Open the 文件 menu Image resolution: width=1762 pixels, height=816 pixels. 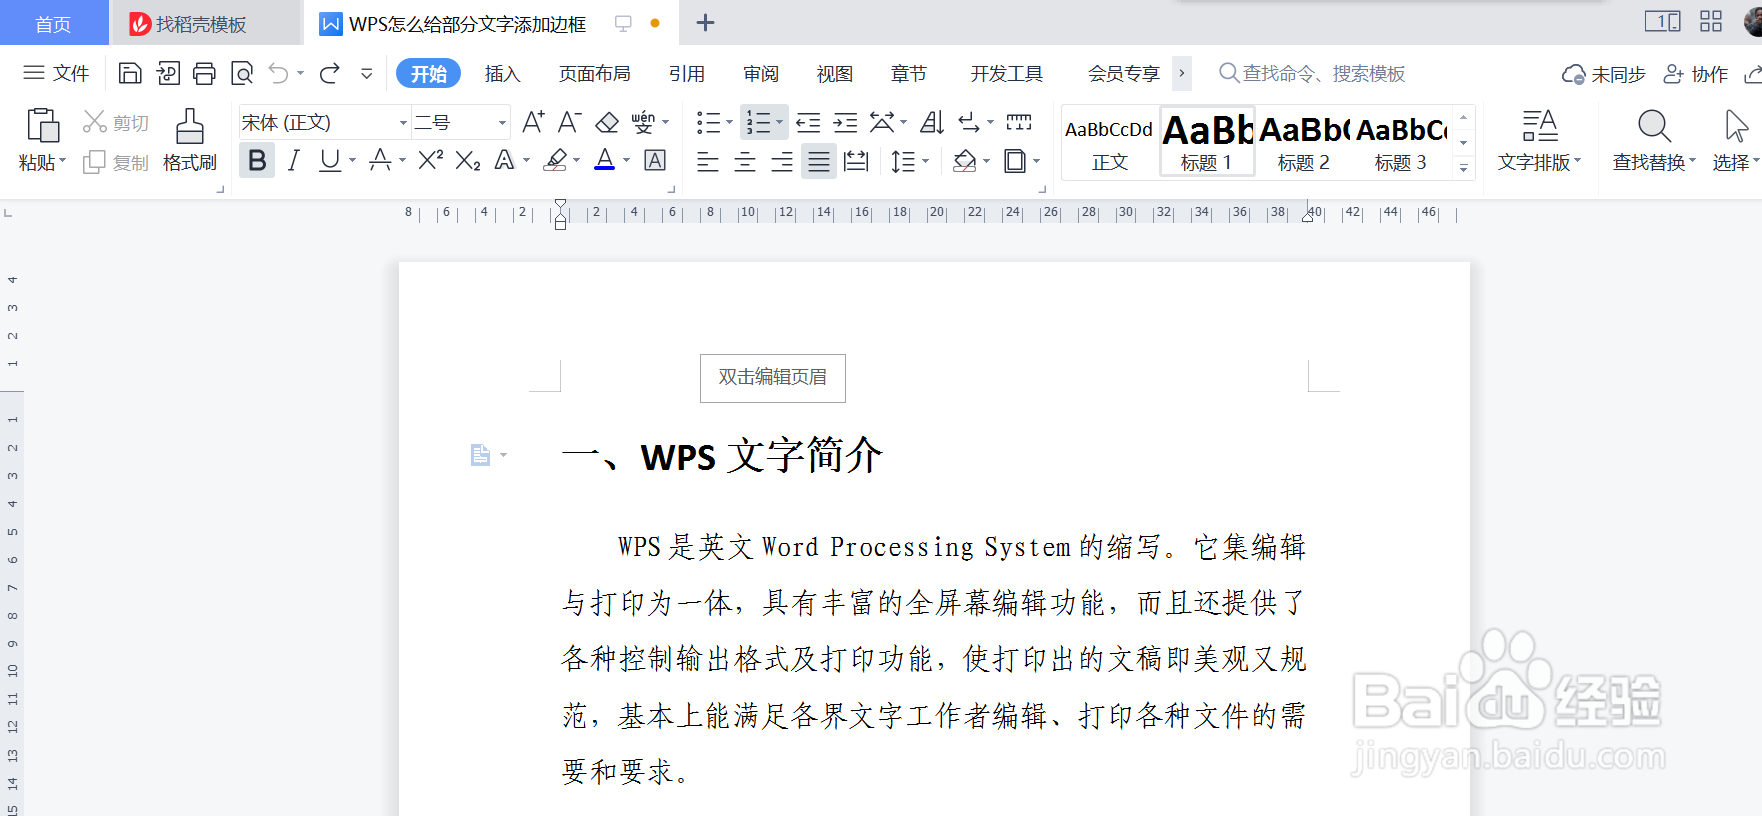pos(56,73)
